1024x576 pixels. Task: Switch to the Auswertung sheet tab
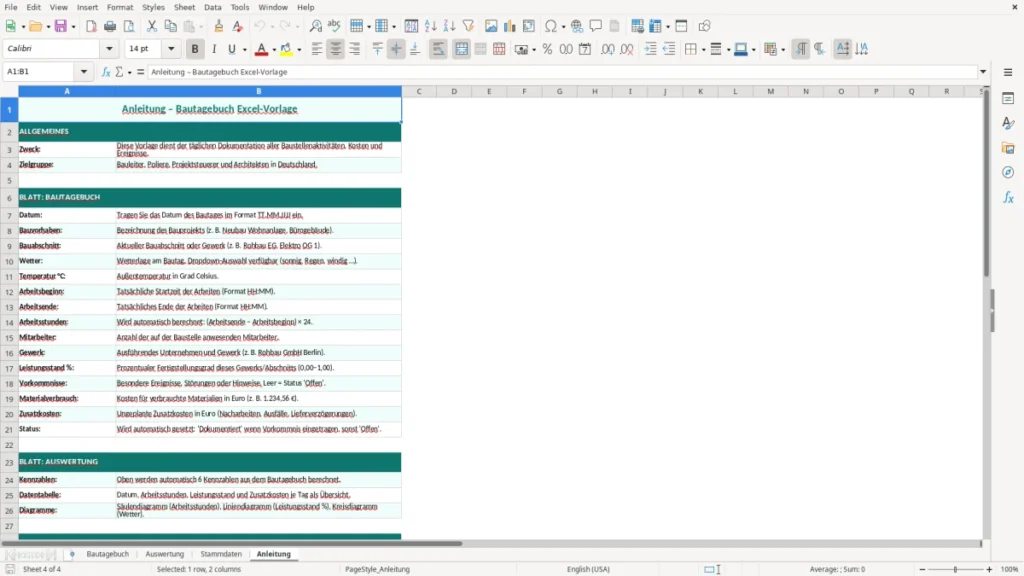point(165,554)
